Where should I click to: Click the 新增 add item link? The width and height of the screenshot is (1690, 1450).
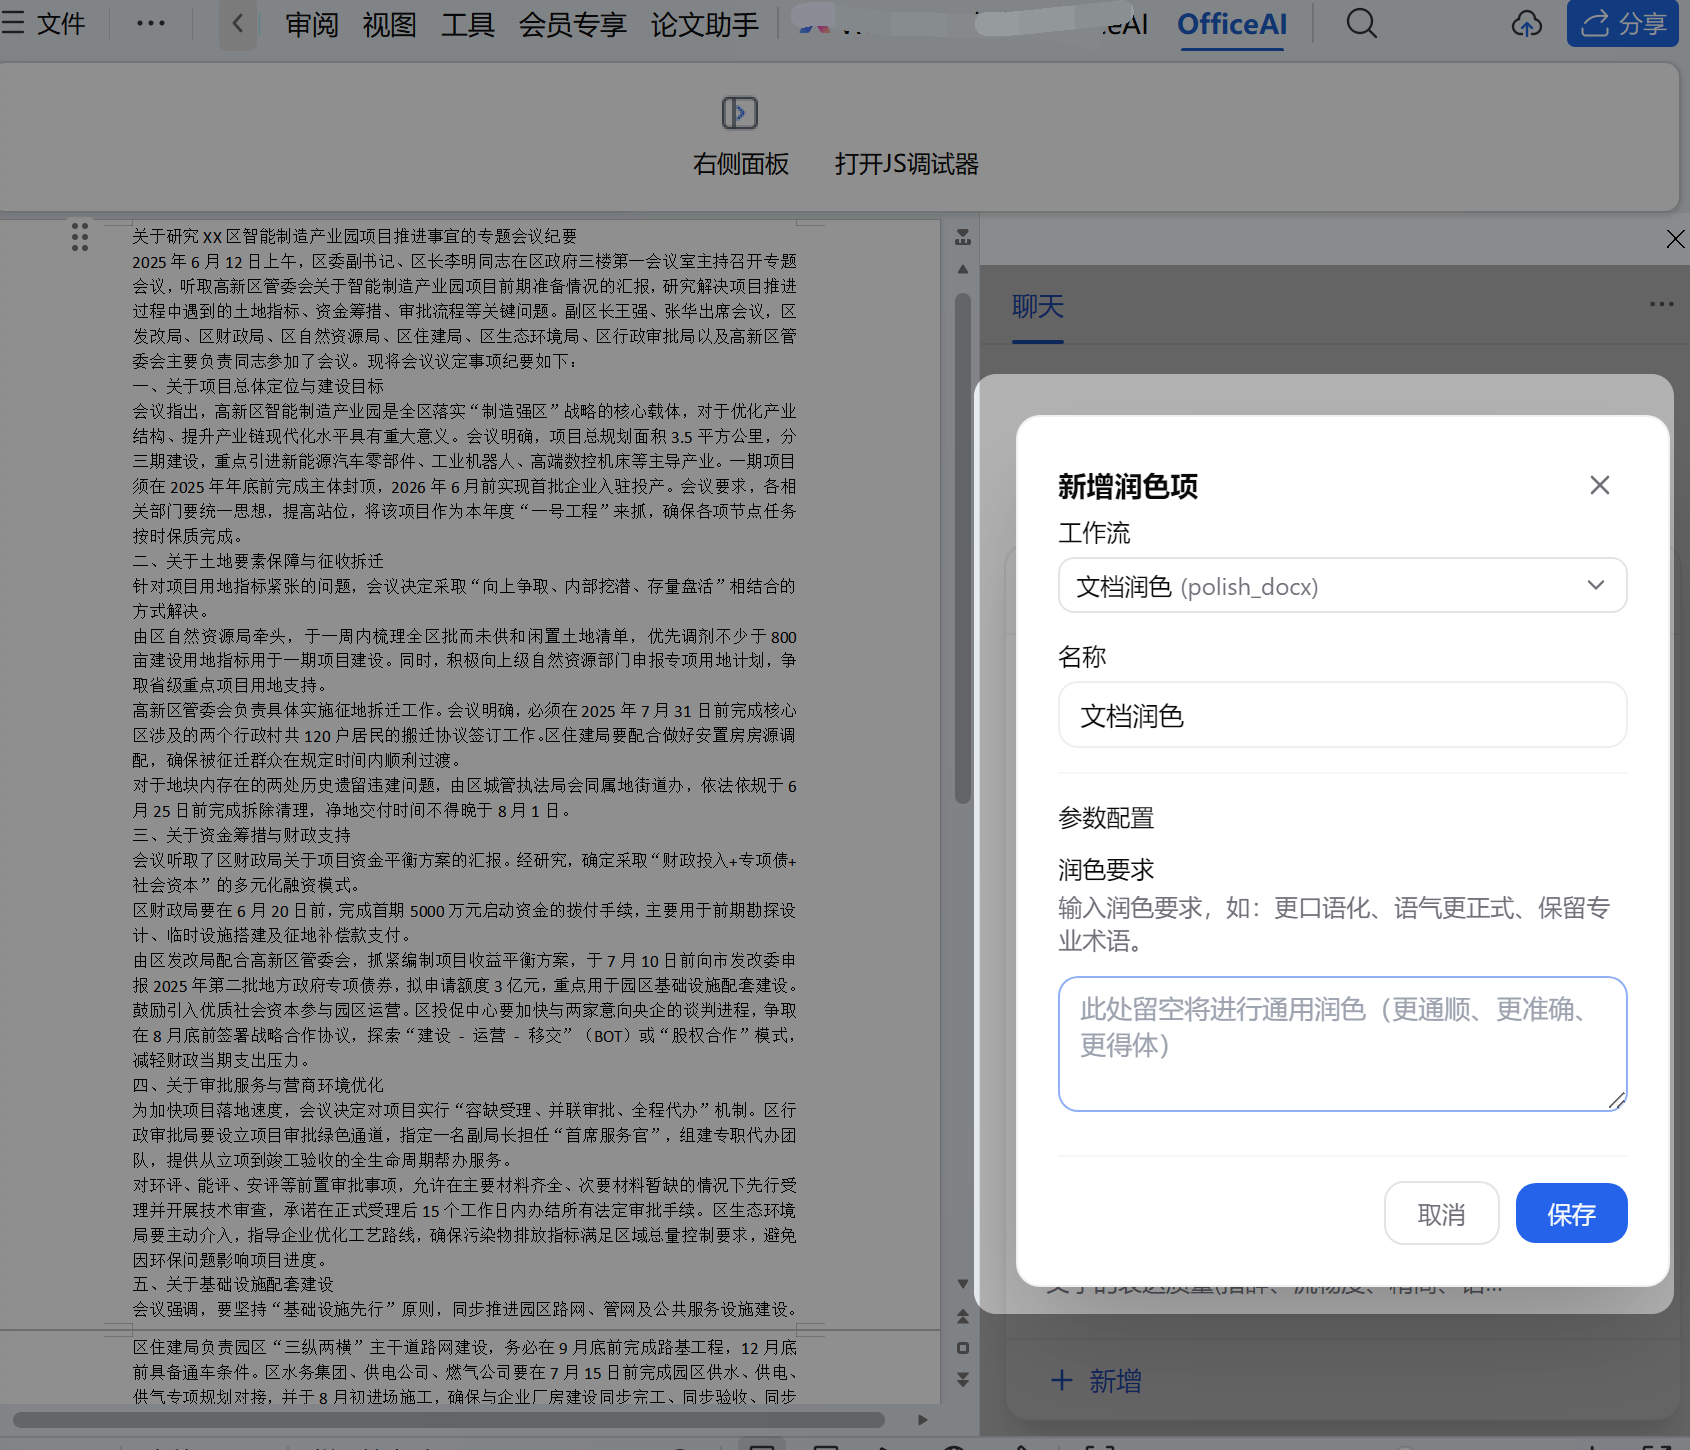[1096, 1381]
